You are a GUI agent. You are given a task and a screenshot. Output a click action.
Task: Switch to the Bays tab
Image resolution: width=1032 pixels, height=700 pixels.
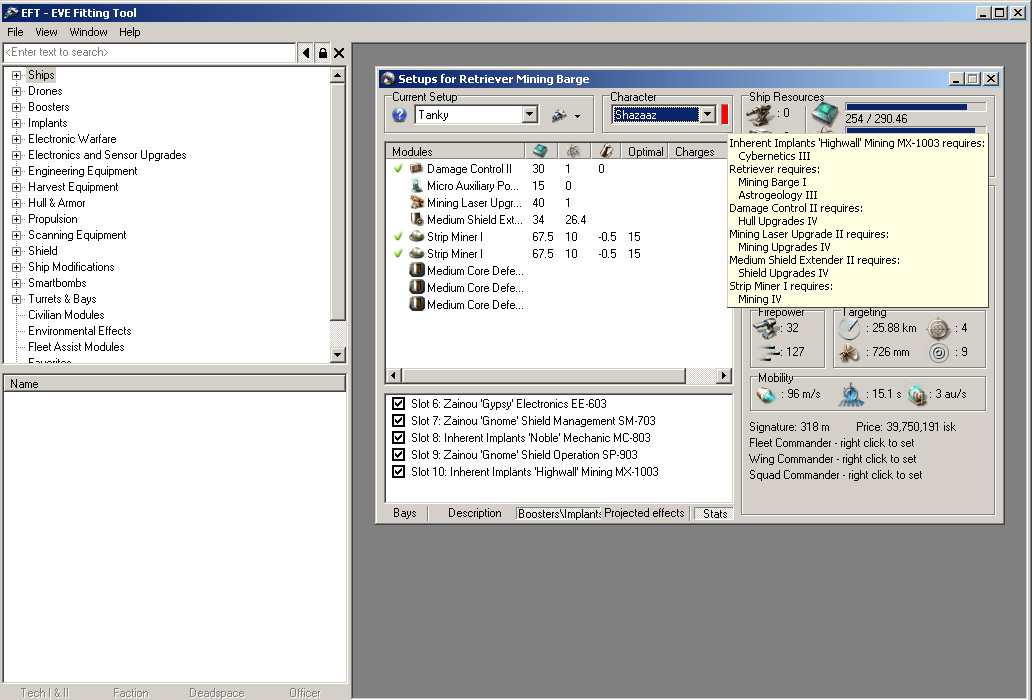click(x=405, y=513)
